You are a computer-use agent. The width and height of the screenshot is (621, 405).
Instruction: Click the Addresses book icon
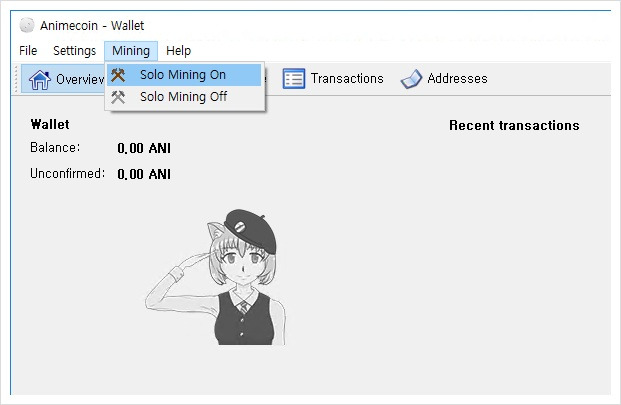(x=411, y=79)
